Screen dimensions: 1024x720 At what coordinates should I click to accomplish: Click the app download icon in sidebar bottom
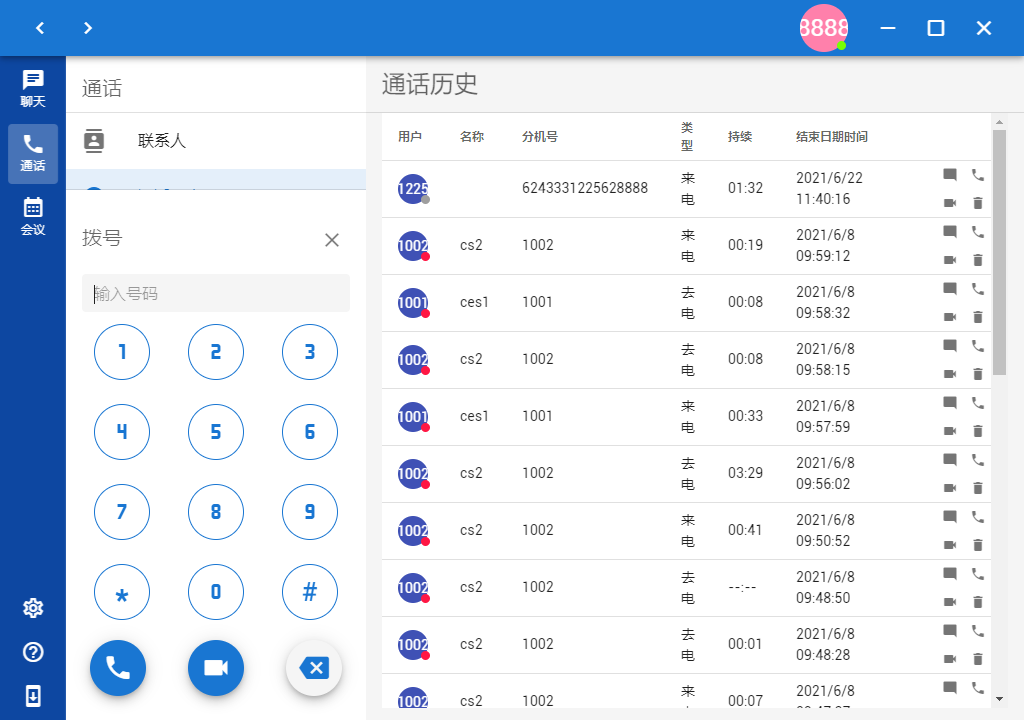[x=33, y=696]
